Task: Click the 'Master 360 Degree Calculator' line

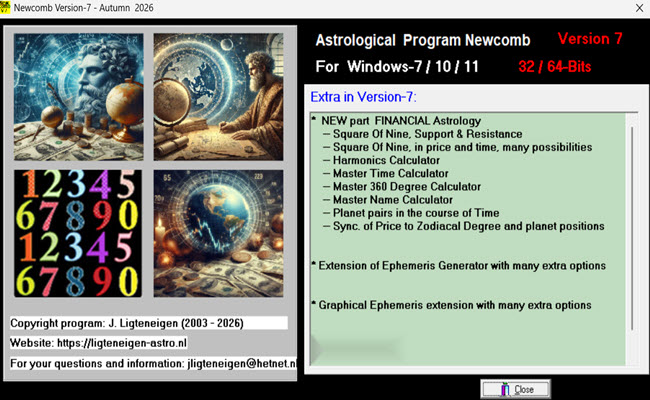Action: click(407, 187)
